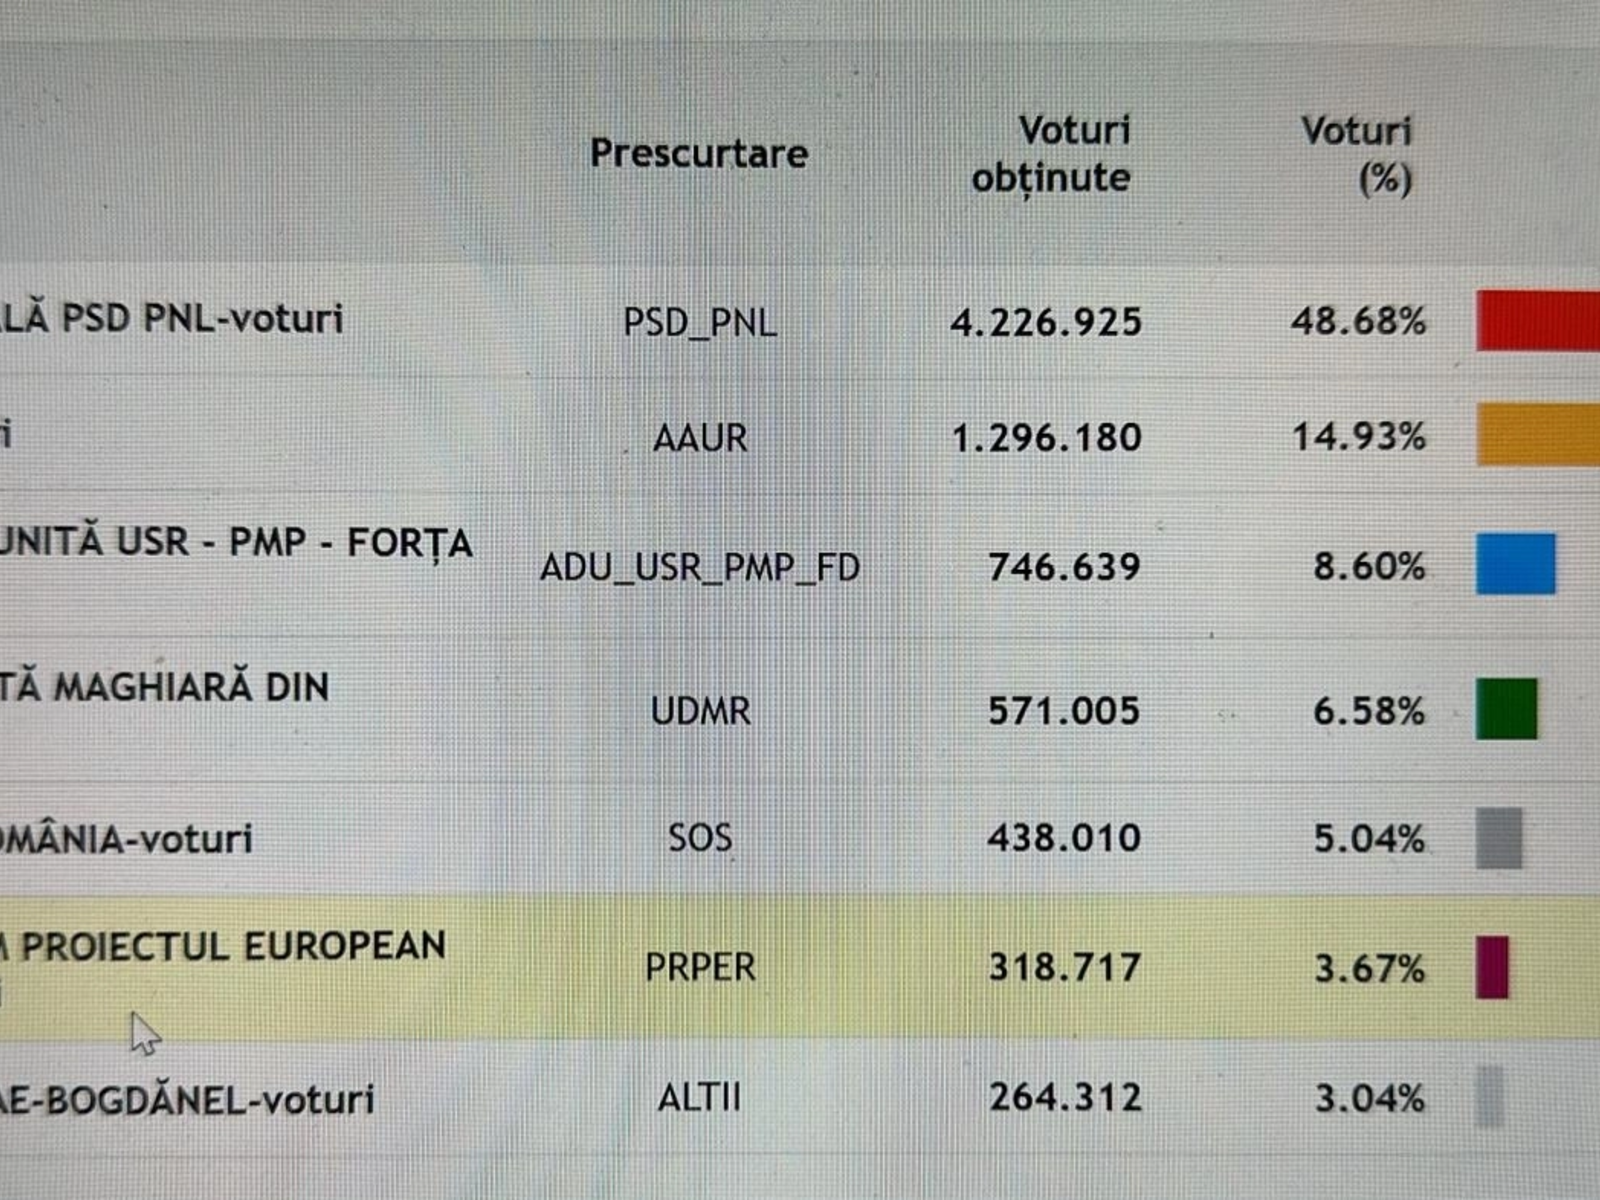Click the 4.226.925 votes value

tap(1046, 322)
